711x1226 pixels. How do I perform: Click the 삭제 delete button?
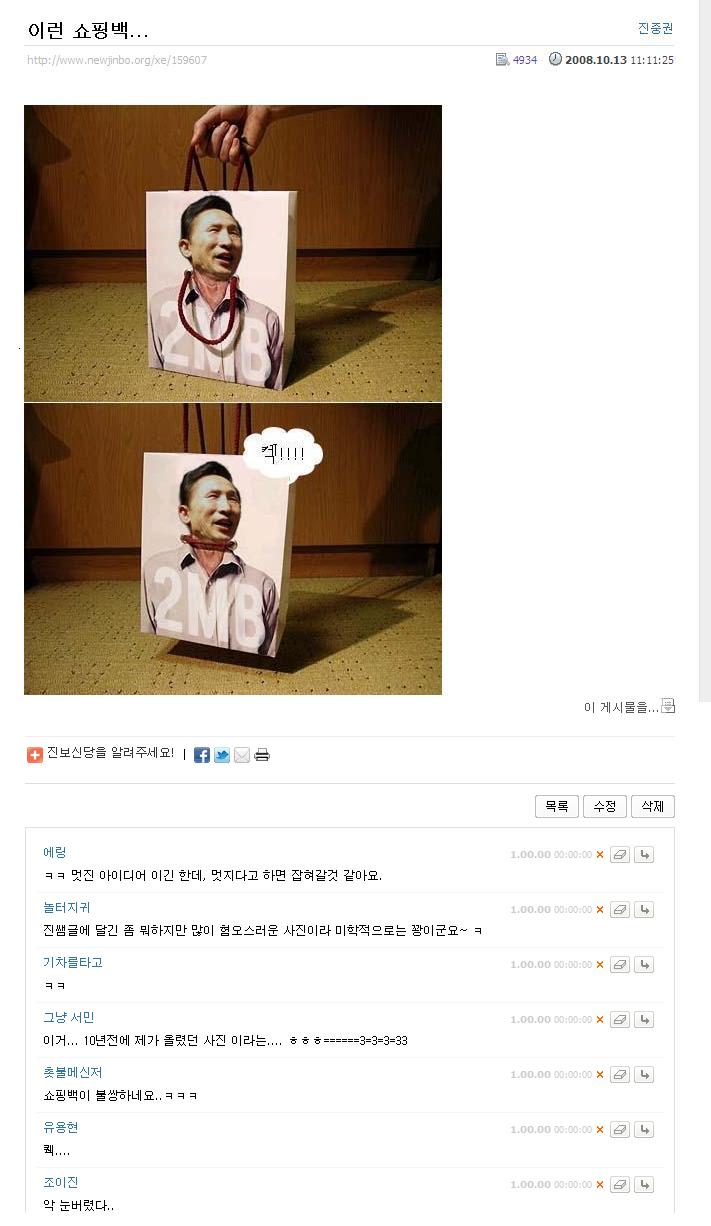(x=653, y=806)
